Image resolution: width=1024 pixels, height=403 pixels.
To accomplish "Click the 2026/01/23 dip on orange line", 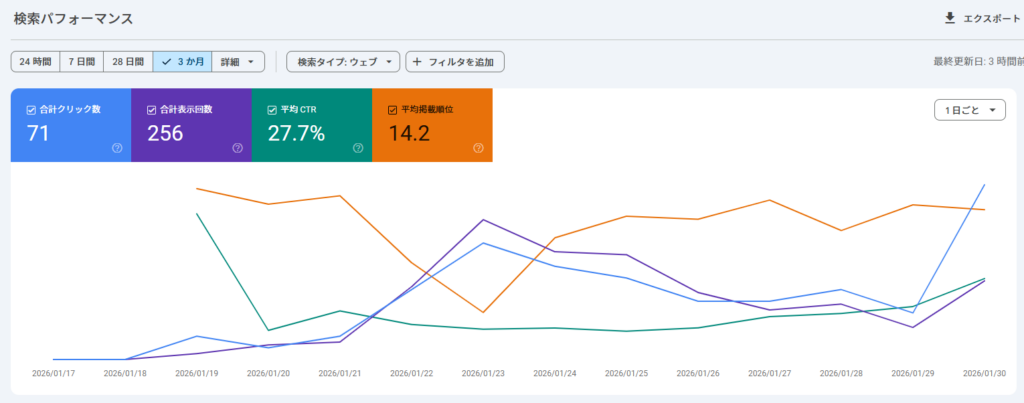I will pos(485,312).
